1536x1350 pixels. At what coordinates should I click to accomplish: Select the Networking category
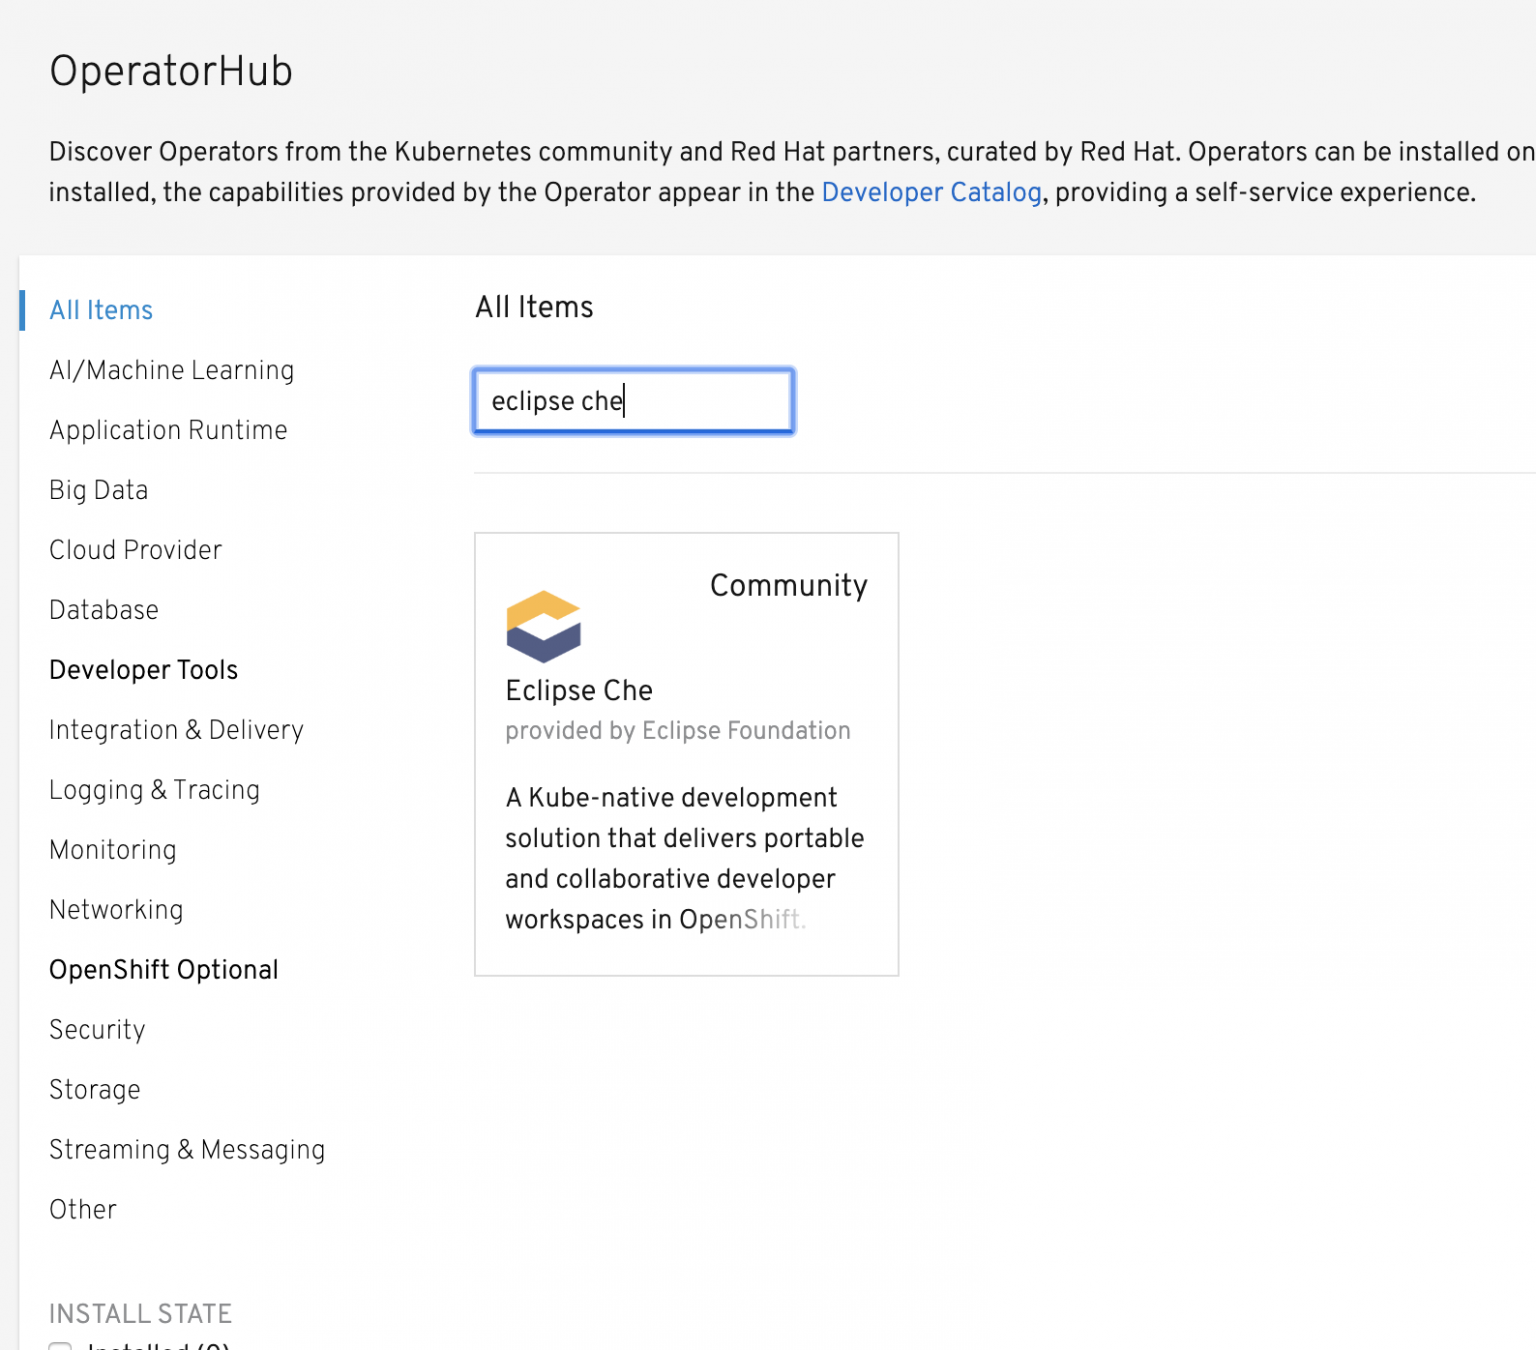pyautogui.click(x=116, y=910)
